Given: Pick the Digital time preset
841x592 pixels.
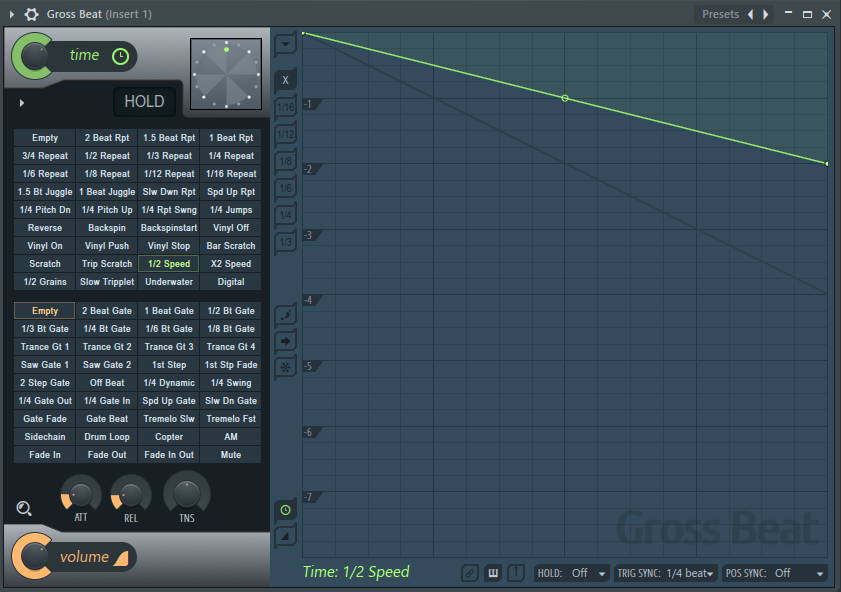Looking at the screenshot, I should point(231,282).
